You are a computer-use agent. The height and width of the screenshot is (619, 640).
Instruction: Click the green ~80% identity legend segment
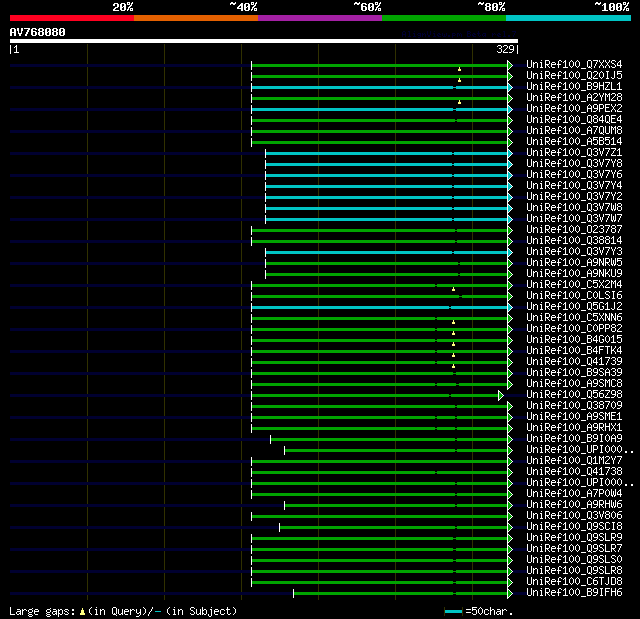pos(444,18)
